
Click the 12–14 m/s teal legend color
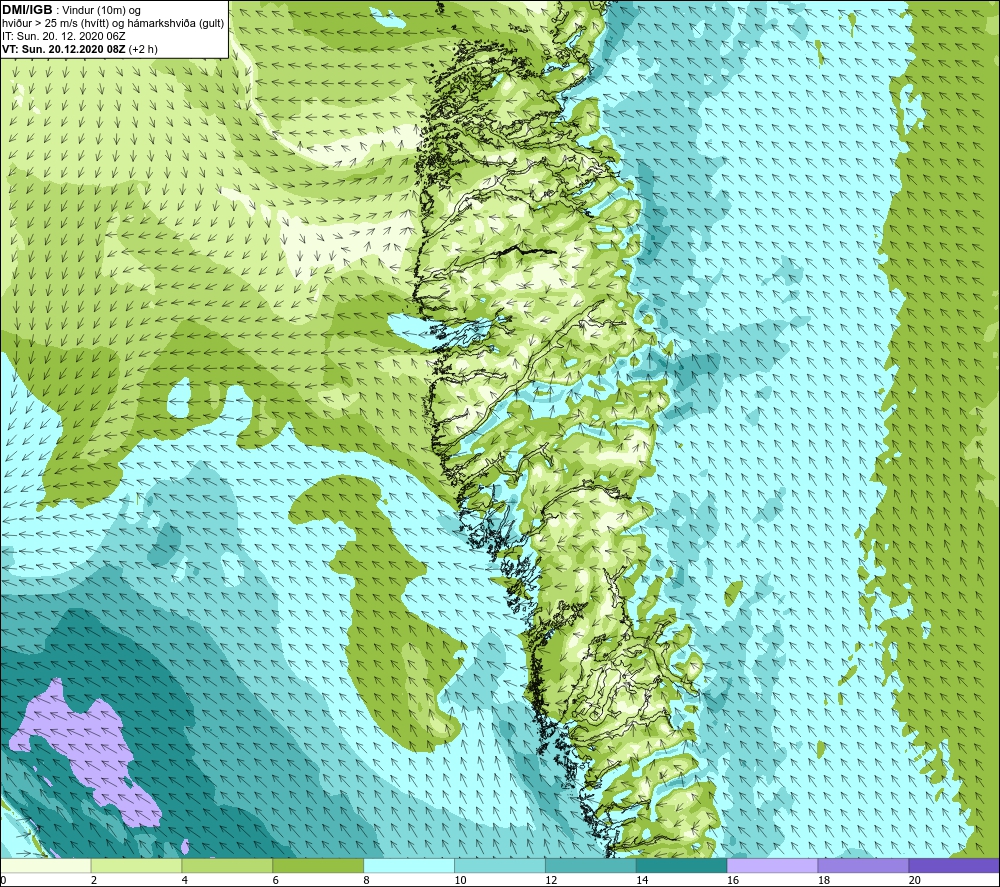tap(591, 865)
